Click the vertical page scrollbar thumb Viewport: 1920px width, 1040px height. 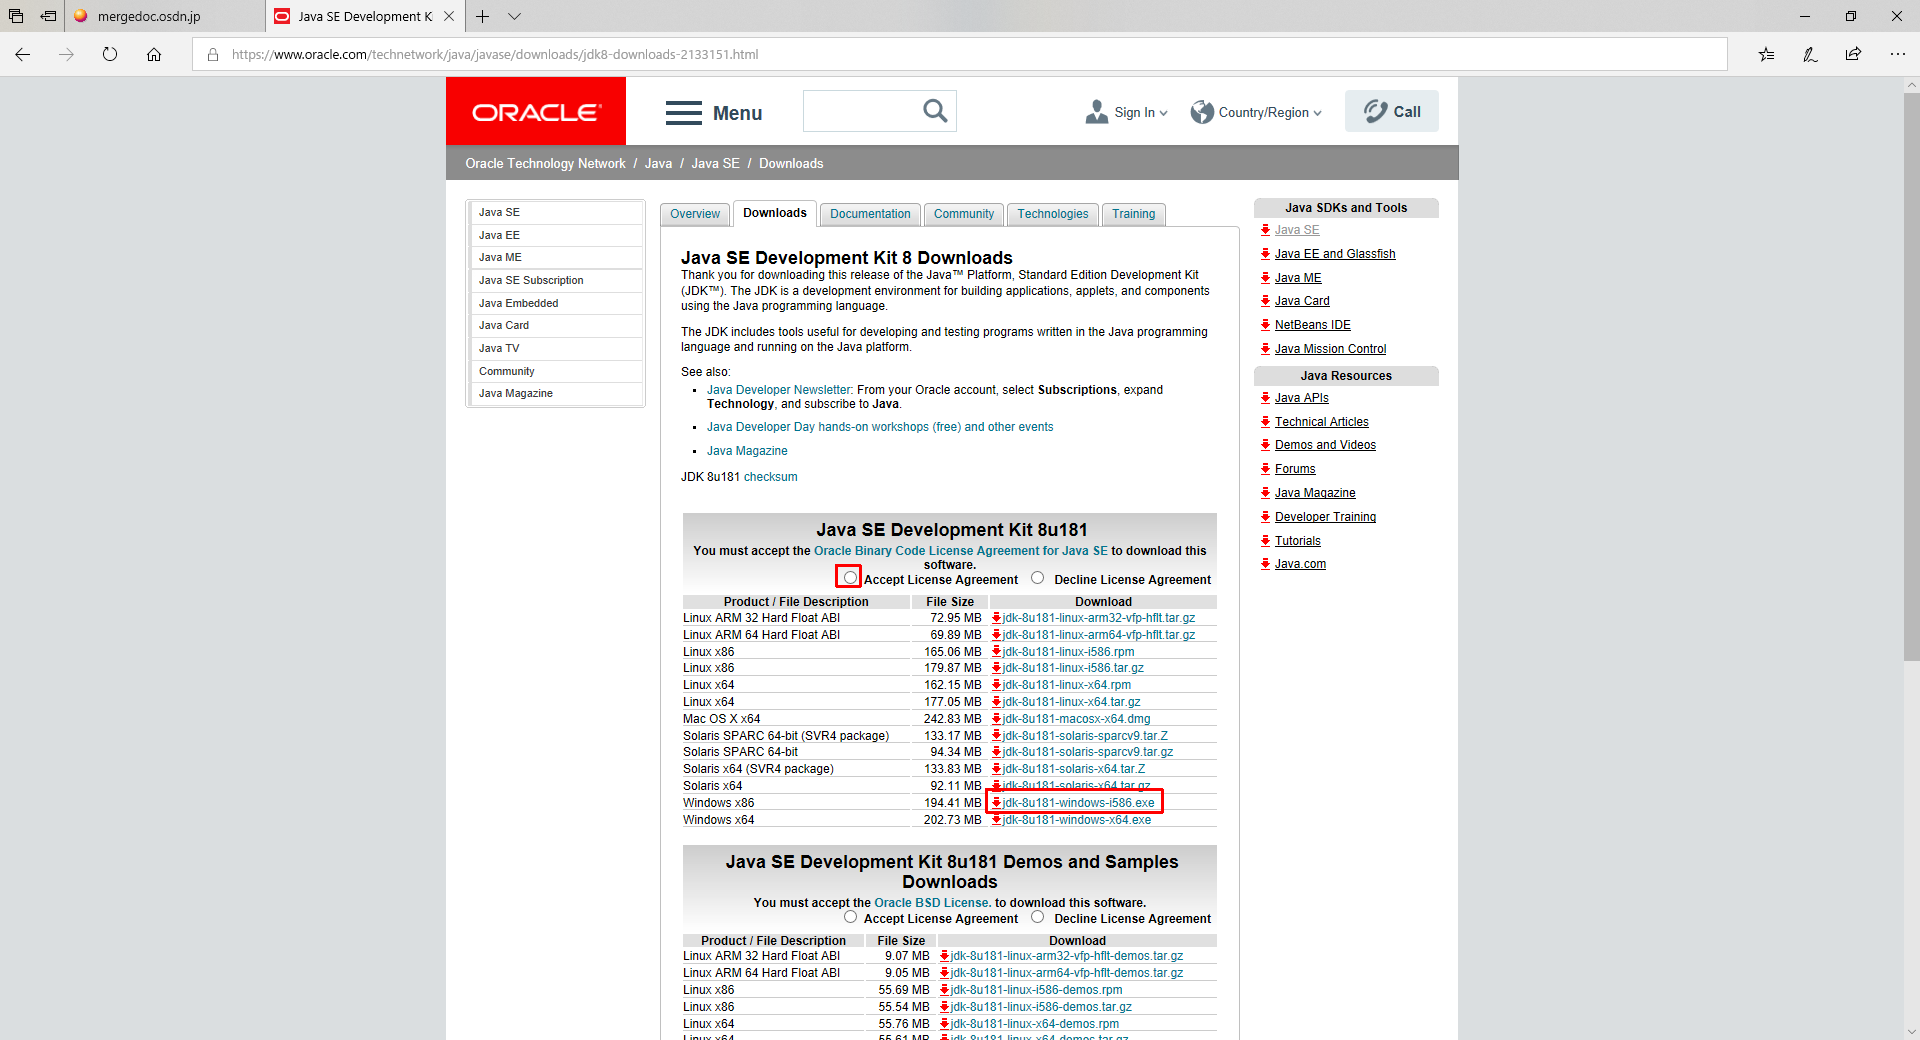[1911, 376]
